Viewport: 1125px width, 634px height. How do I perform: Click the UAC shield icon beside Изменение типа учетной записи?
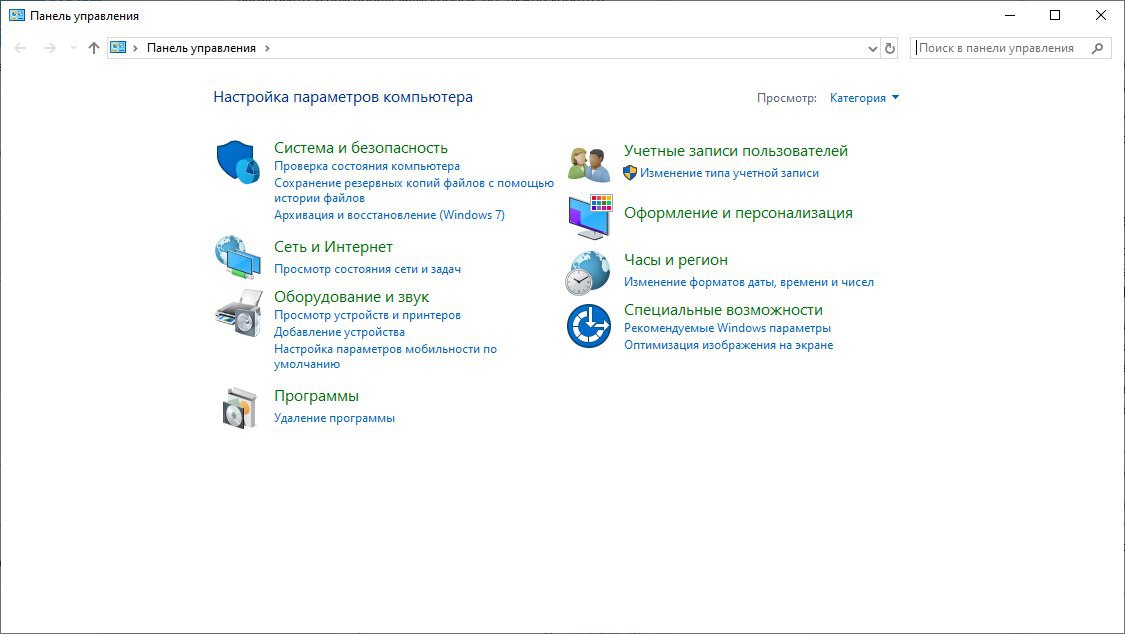630,173
